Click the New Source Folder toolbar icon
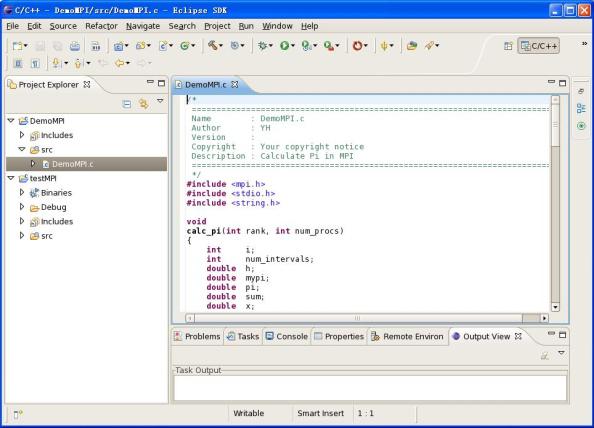Image resolution: width=594 pixels, height=428 pixels. tap(141, 46)
